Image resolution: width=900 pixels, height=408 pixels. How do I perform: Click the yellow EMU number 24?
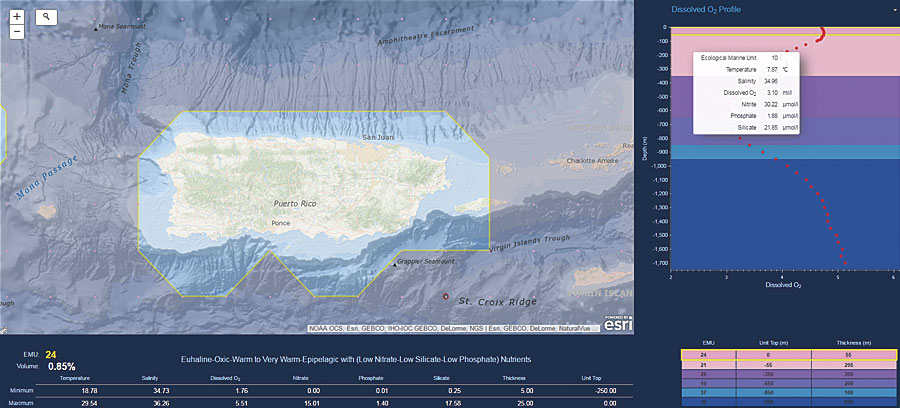(51, 355)
